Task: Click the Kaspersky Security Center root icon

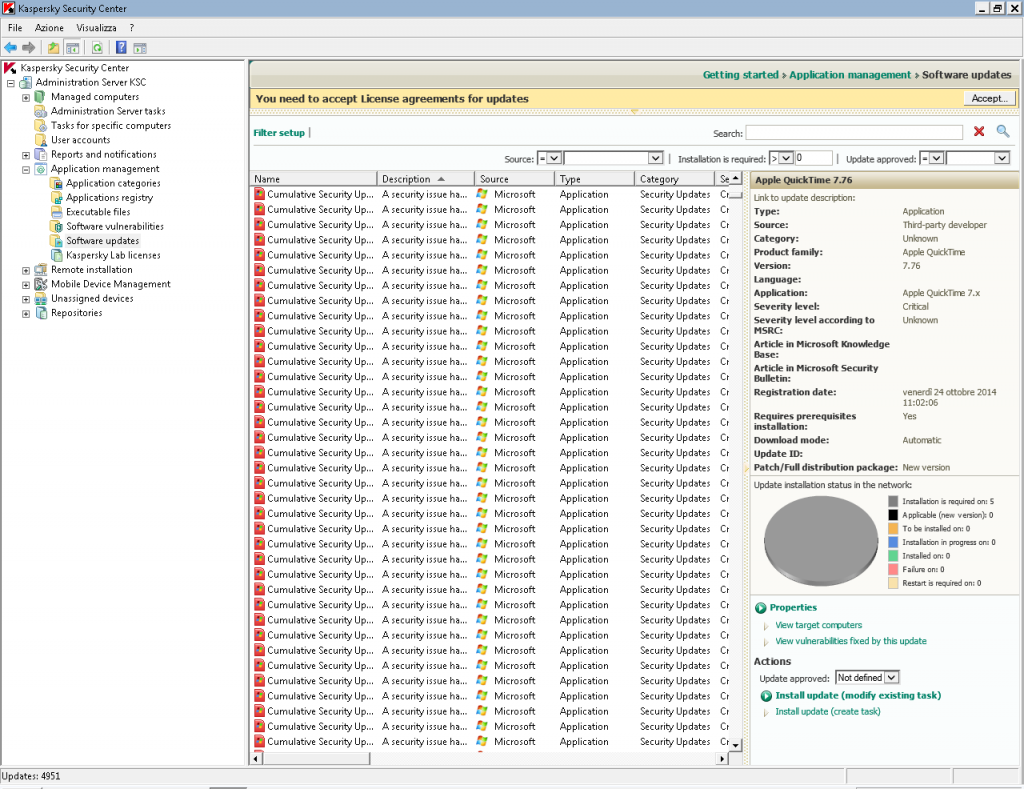Action: tap(10, 68)
